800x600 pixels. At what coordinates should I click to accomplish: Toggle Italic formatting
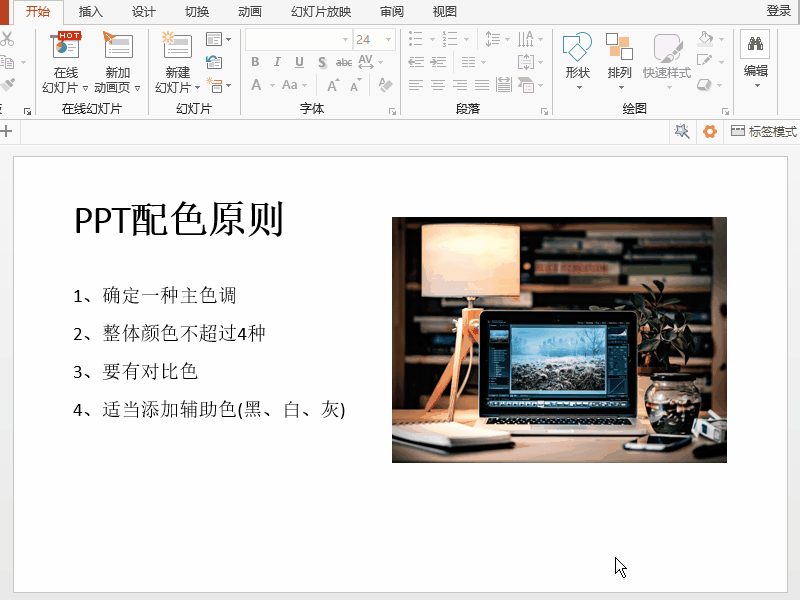(x=277, y=62)
